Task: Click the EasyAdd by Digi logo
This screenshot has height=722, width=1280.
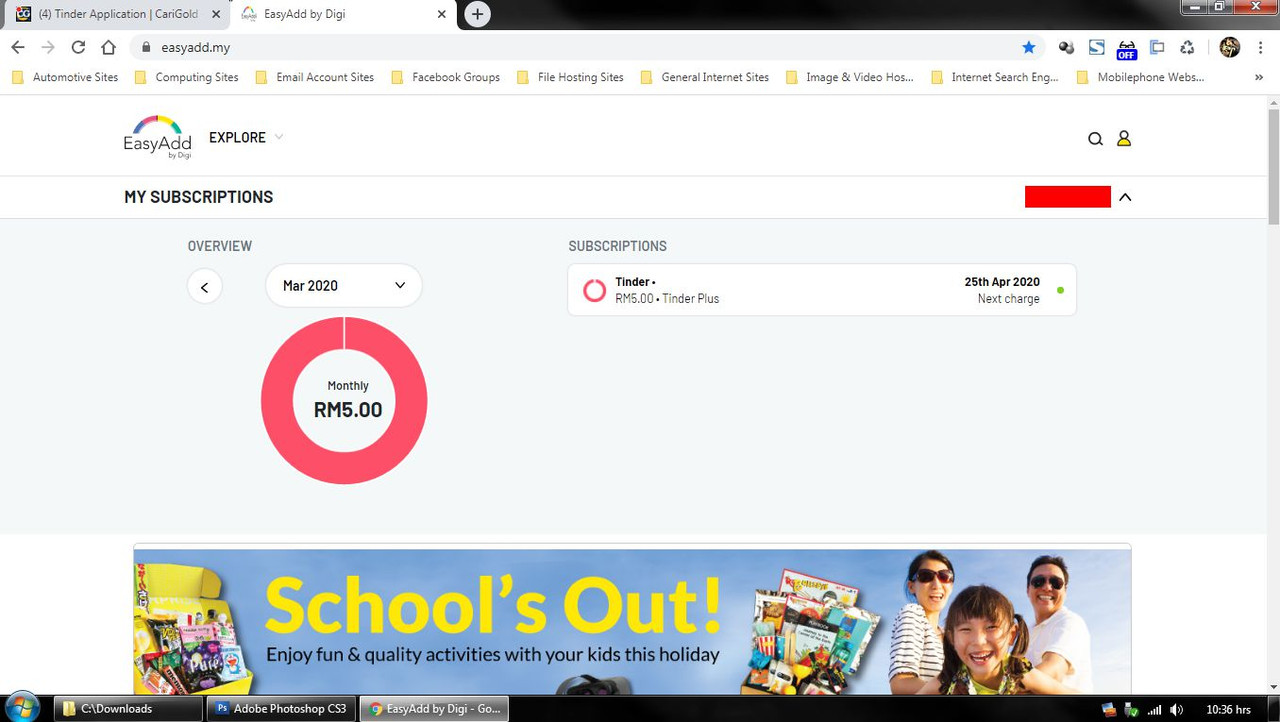Action: coord(157,137)
